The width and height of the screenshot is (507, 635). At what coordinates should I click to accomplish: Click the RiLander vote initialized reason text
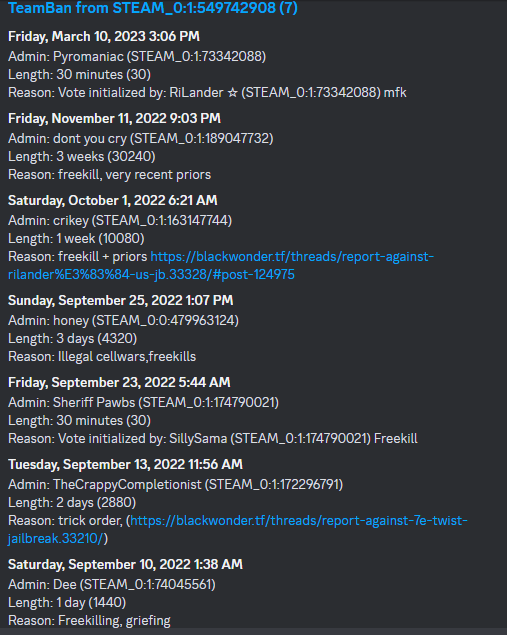tap(207, 93)
